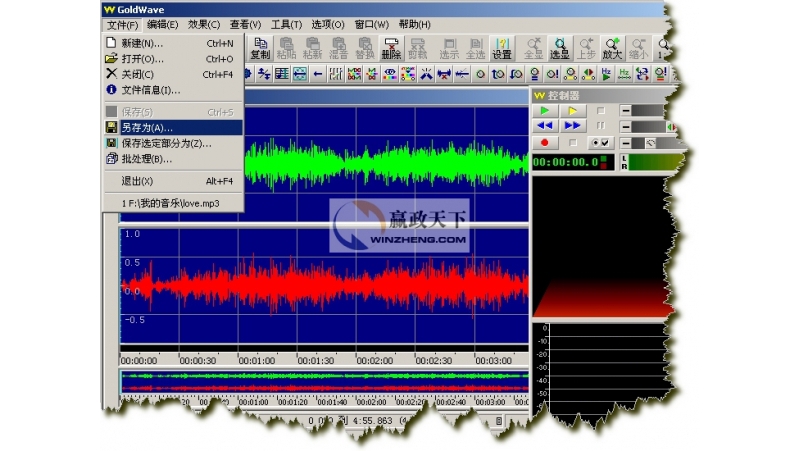Image resolution: width=800 pixels, height=451 pixels.
Task: Click the green play button in 控制器
Action: pyautogui.click(x=545, y=111)
